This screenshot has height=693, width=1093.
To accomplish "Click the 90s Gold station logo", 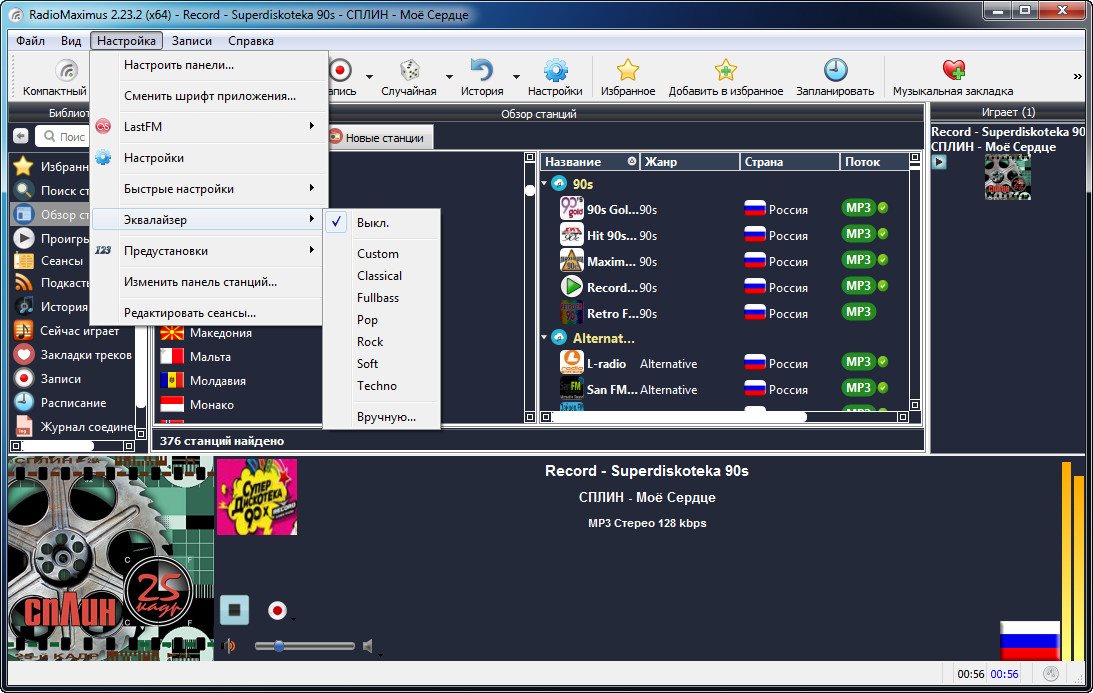I will (x=572, y=208).
